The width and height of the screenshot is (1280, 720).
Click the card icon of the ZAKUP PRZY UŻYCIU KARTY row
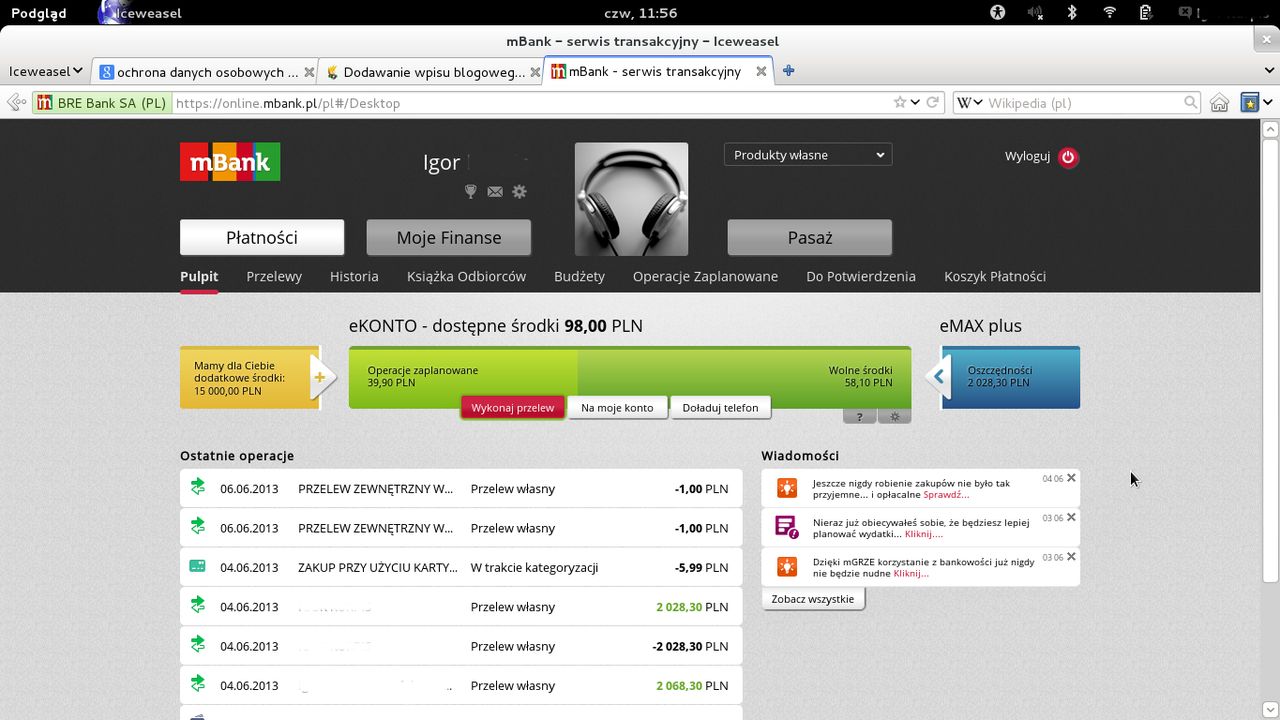pos(197,566)
